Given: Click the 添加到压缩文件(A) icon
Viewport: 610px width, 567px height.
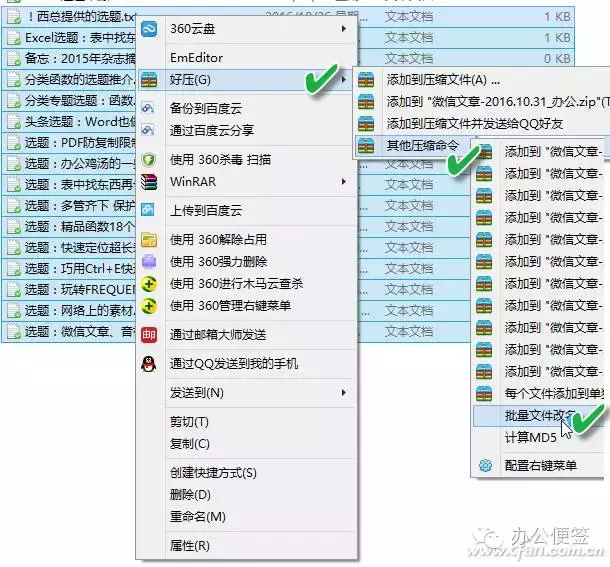Looking at the screenshot, I should [366, 80].
